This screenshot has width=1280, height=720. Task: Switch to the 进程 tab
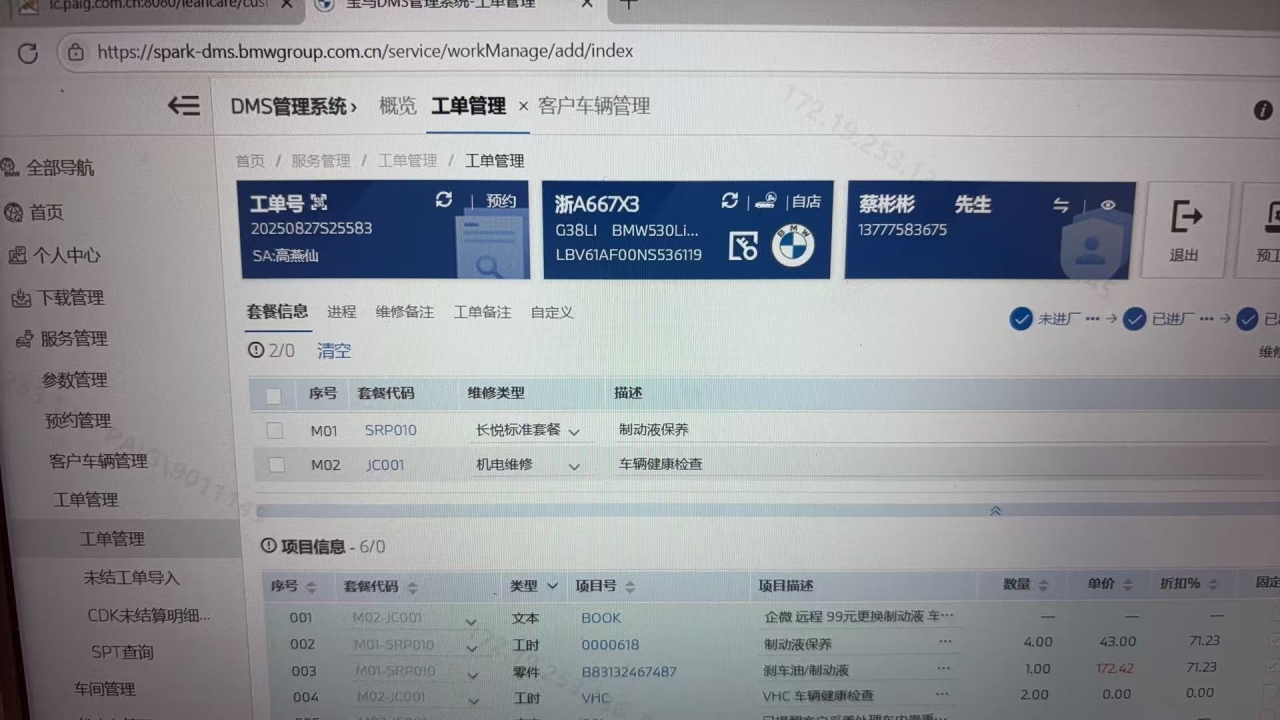341,312
